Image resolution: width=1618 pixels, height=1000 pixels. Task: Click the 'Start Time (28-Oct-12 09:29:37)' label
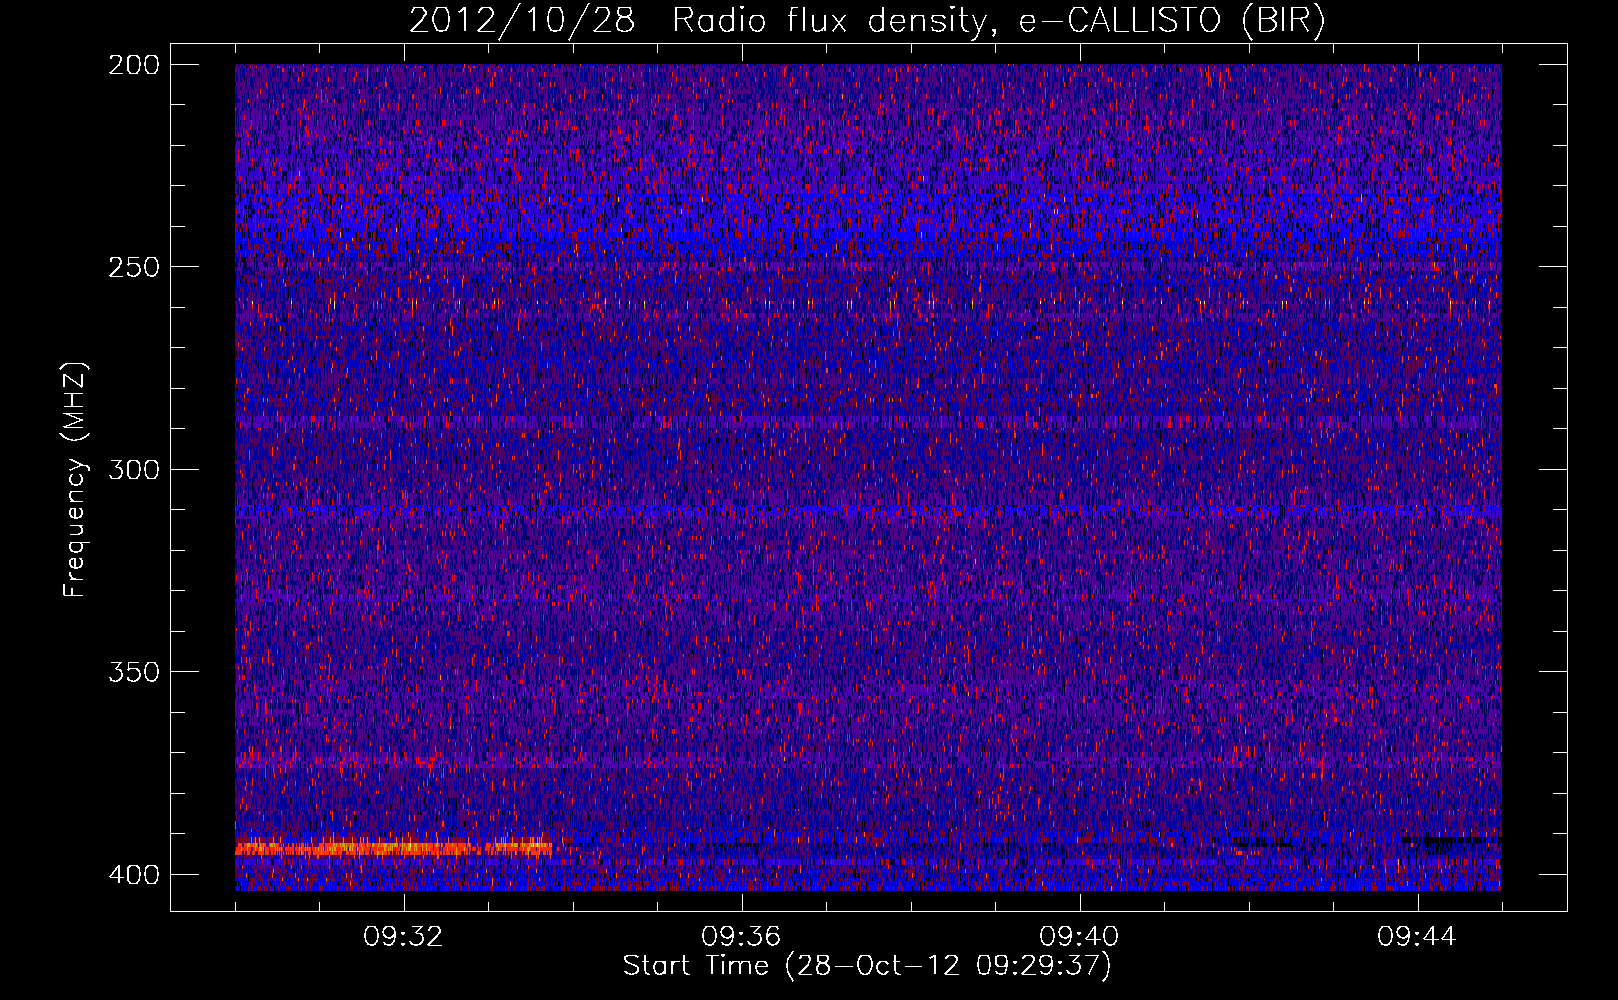click(x=867, y=966)
